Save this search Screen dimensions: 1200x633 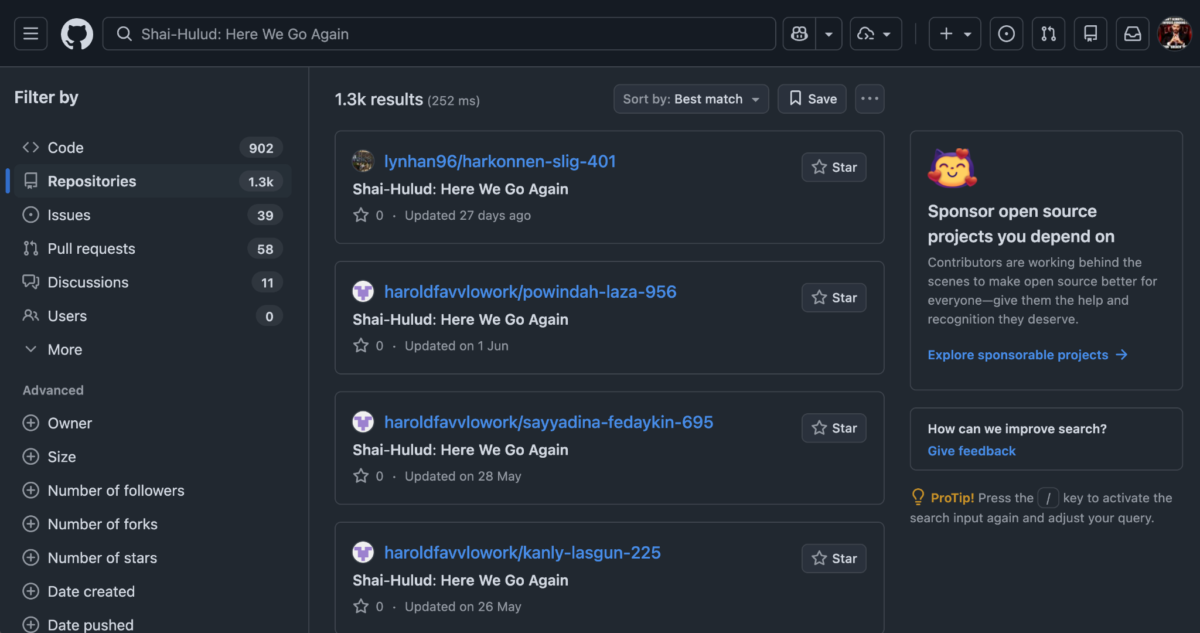coord(812,99)
